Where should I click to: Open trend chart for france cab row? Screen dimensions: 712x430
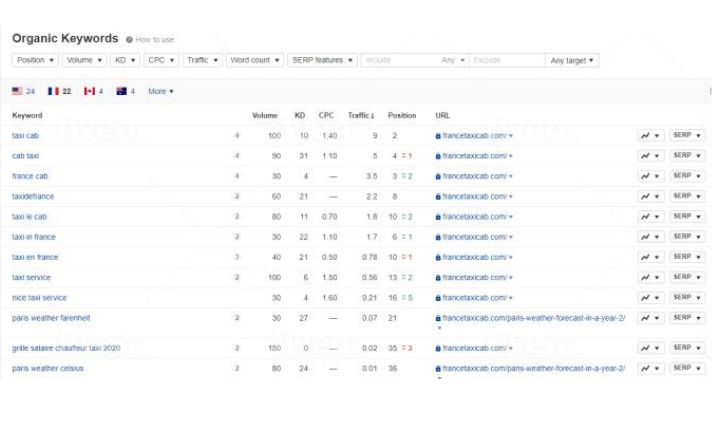click(651, 176)
